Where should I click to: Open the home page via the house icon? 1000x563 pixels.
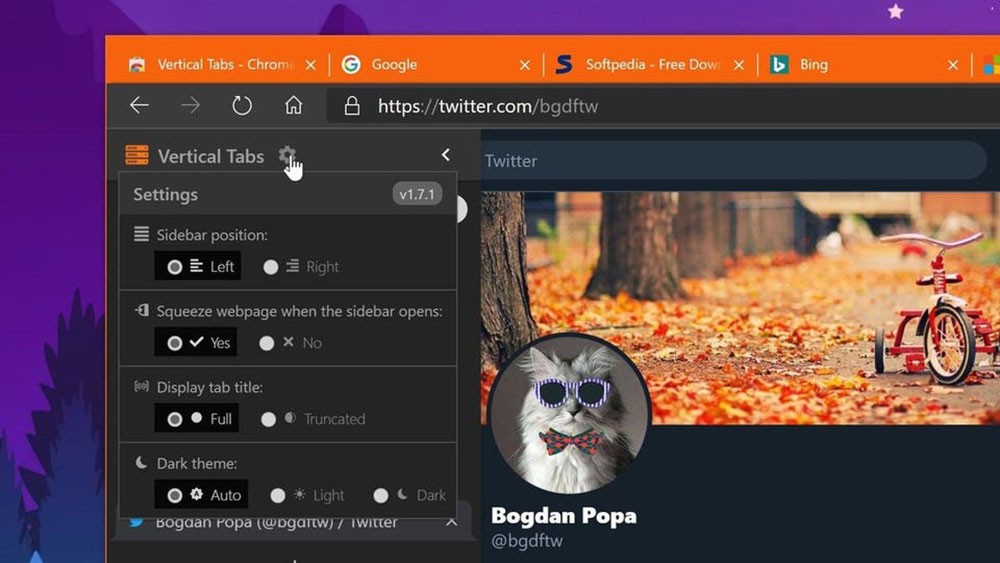tap(293, 105)
